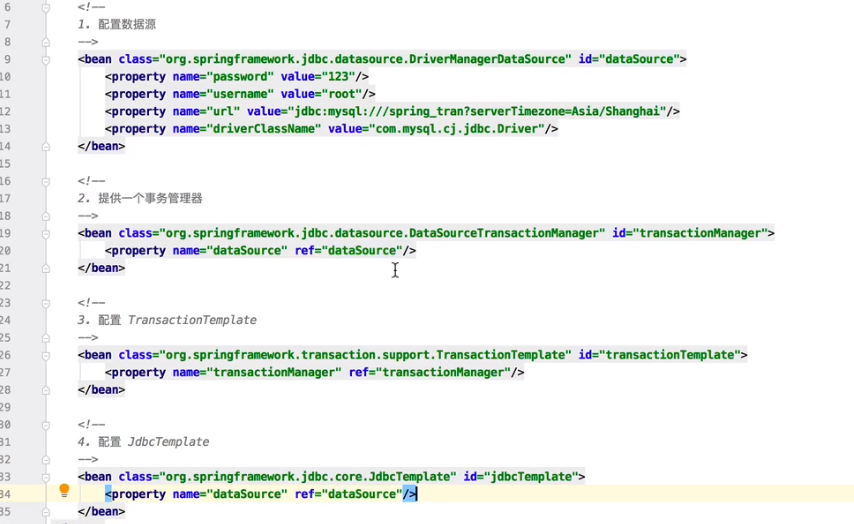The width and height of the screenshot is (854, 524).
Task: Click 'property' tag name on line 13
Action: tap(138, 129)
